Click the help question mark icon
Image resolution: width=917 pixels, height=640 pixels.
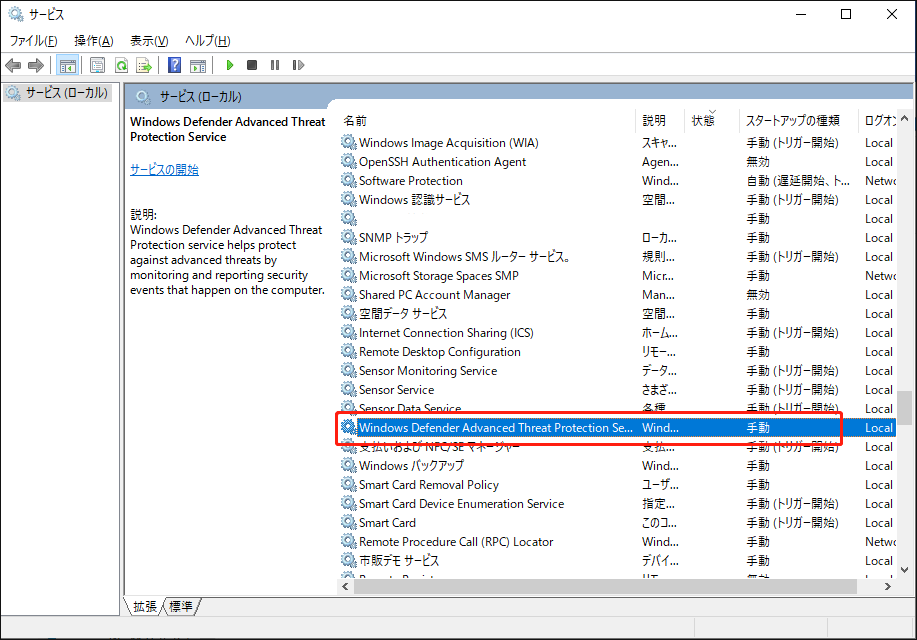tap(174, 64)
